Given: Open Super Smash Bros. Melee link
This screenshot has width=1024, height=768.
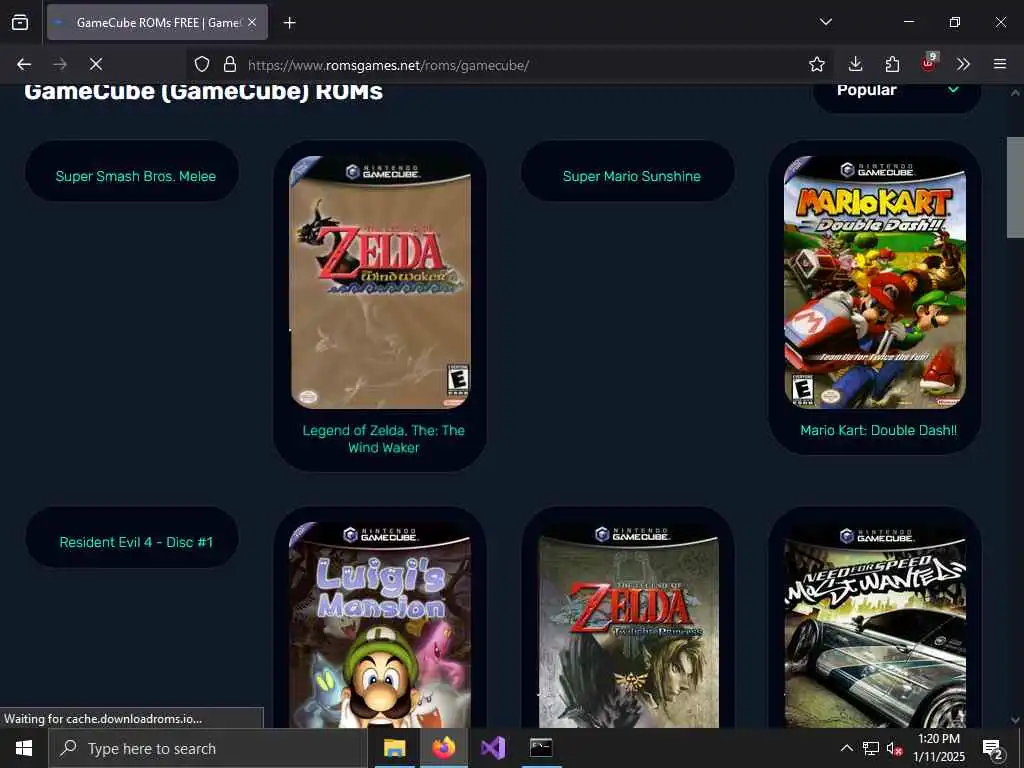Looking at the screenshot, I should pos(135,176).
